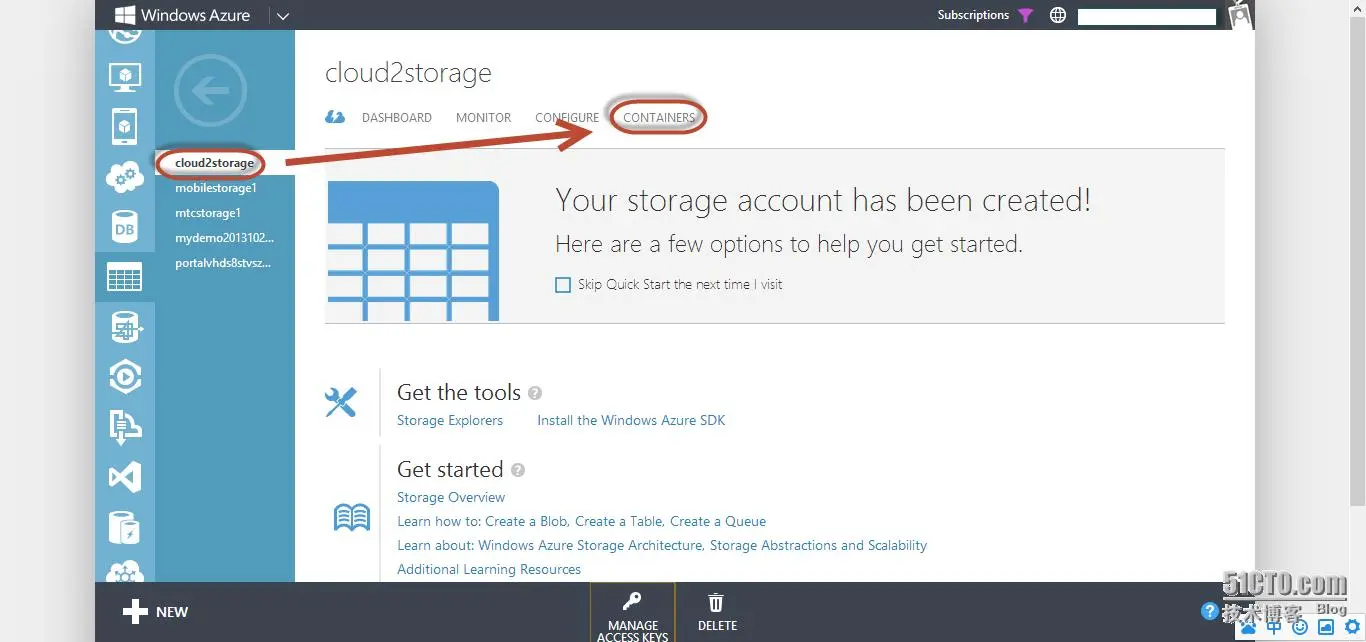1366x642 pixels.
Task: Switch to the CONTAINERS tab
Action: 659,118
